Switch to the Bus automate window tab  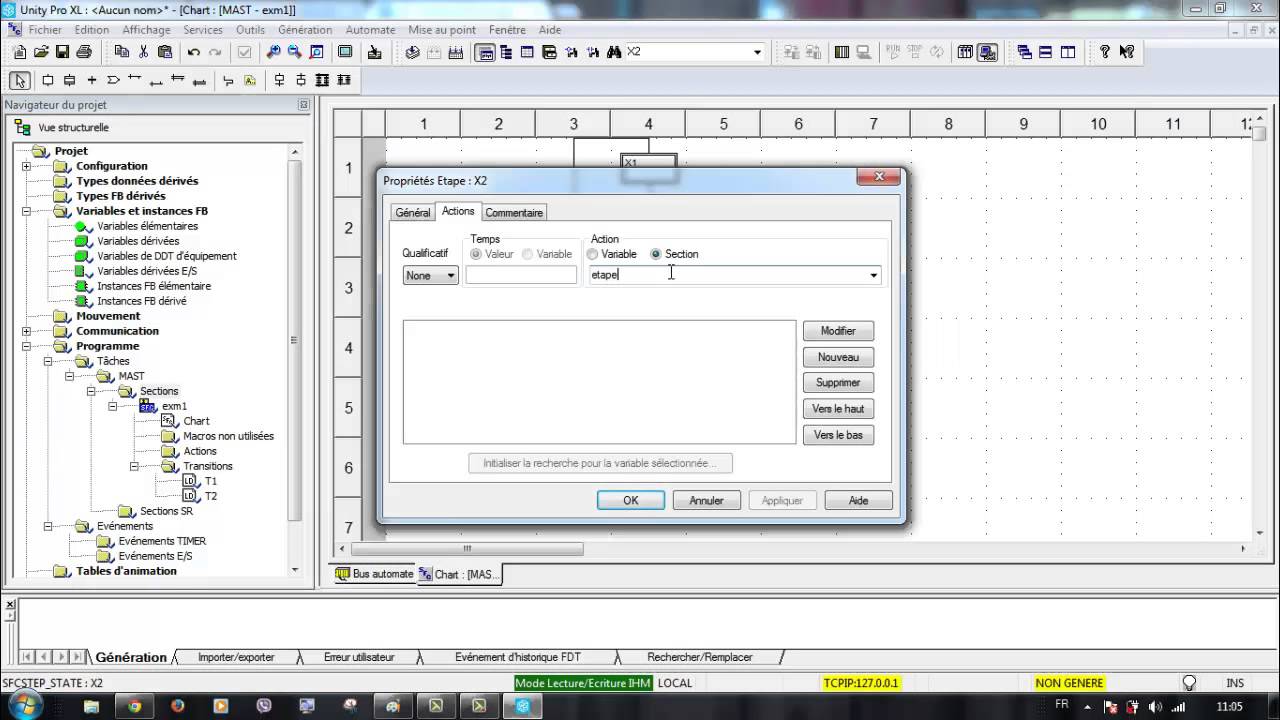(374, 574)
